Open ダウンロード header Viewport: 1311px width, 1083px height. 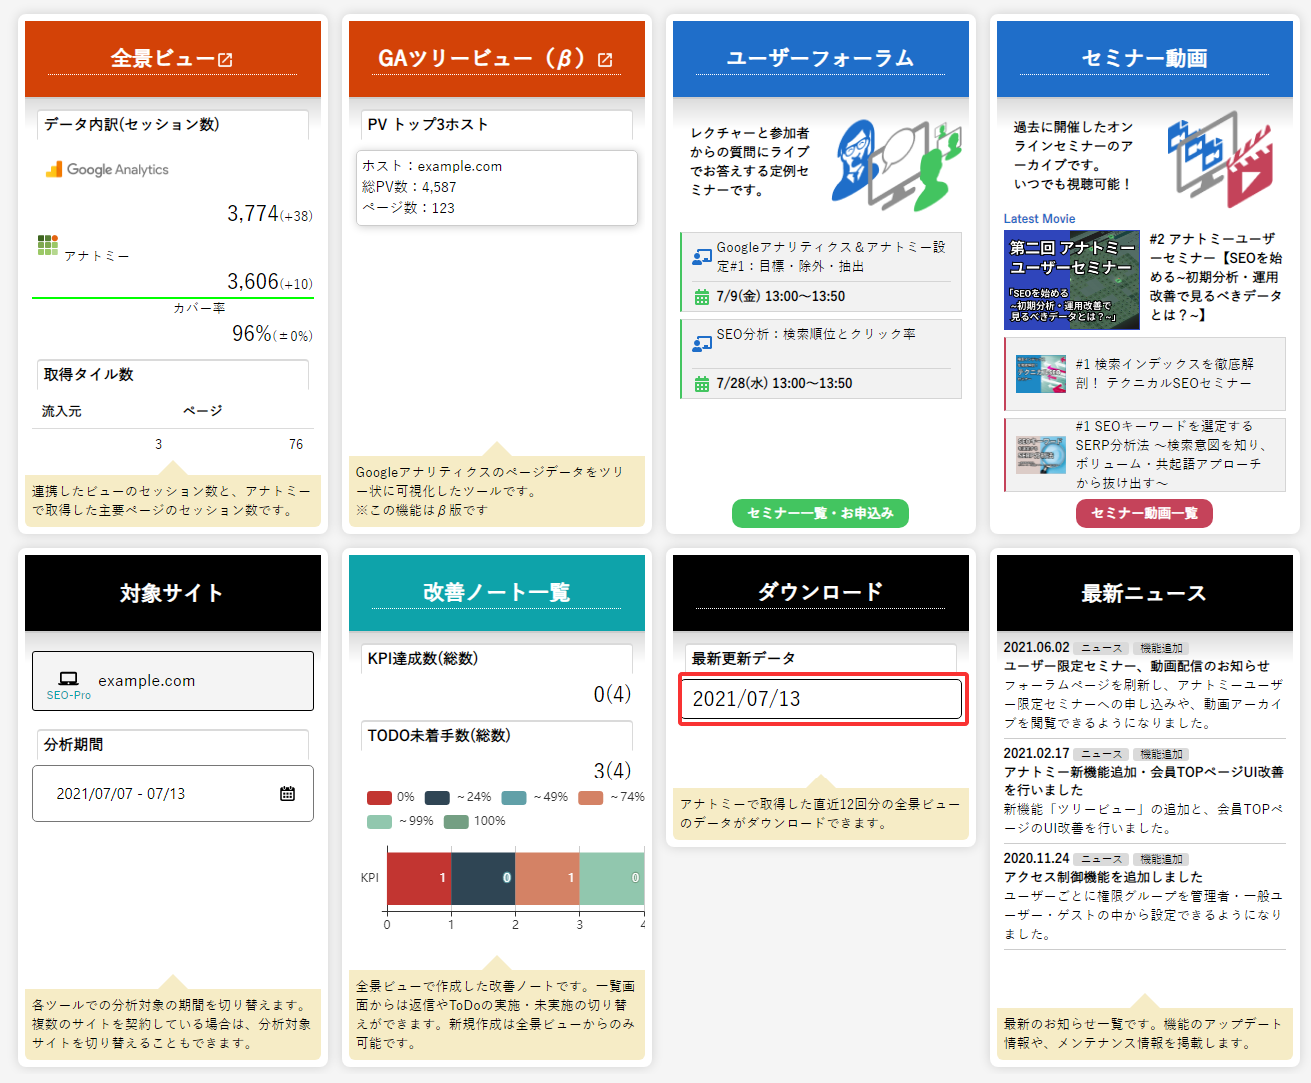pos(820,593)
